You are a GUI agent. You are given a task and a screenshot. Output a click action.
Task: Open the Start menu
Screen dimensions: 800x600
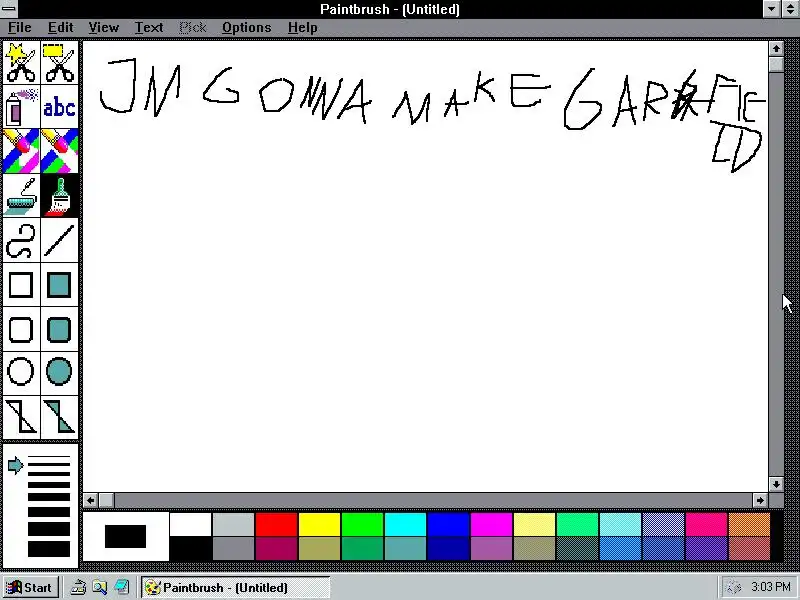pyautogui.click(x=31, y=587)
